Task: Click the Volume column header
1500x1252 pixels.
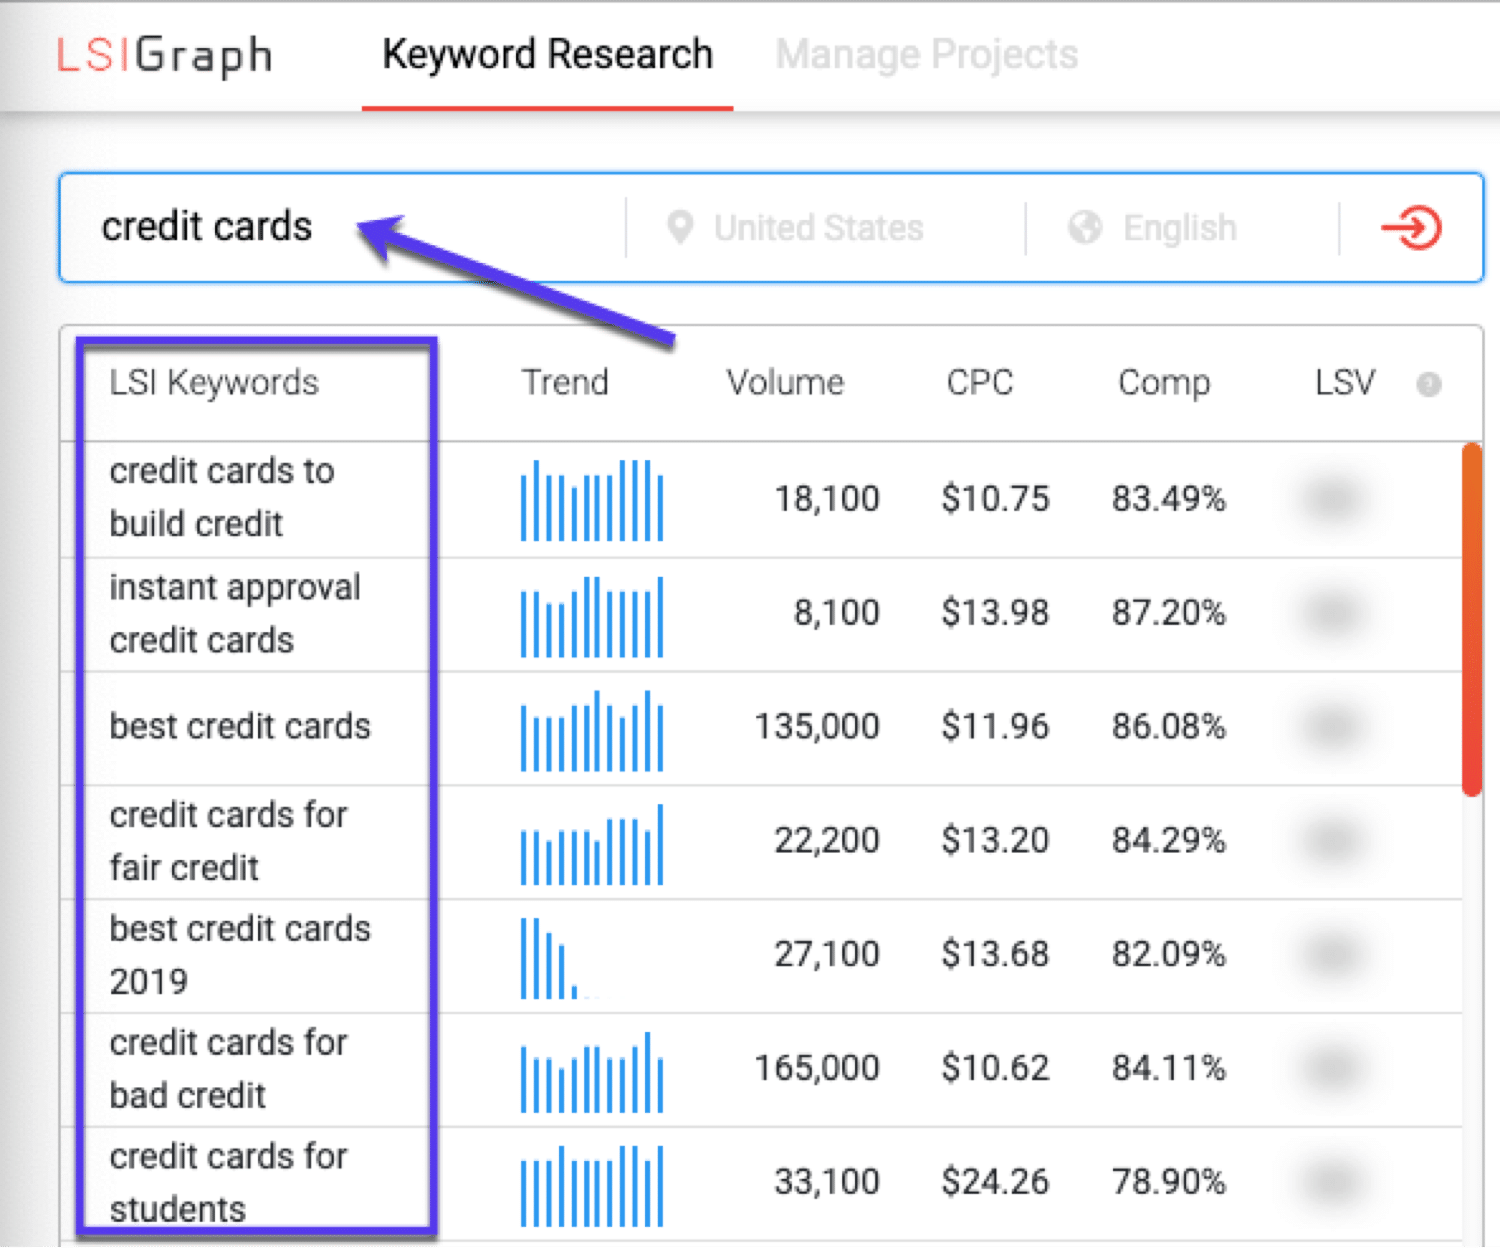Action: (784, 382)
